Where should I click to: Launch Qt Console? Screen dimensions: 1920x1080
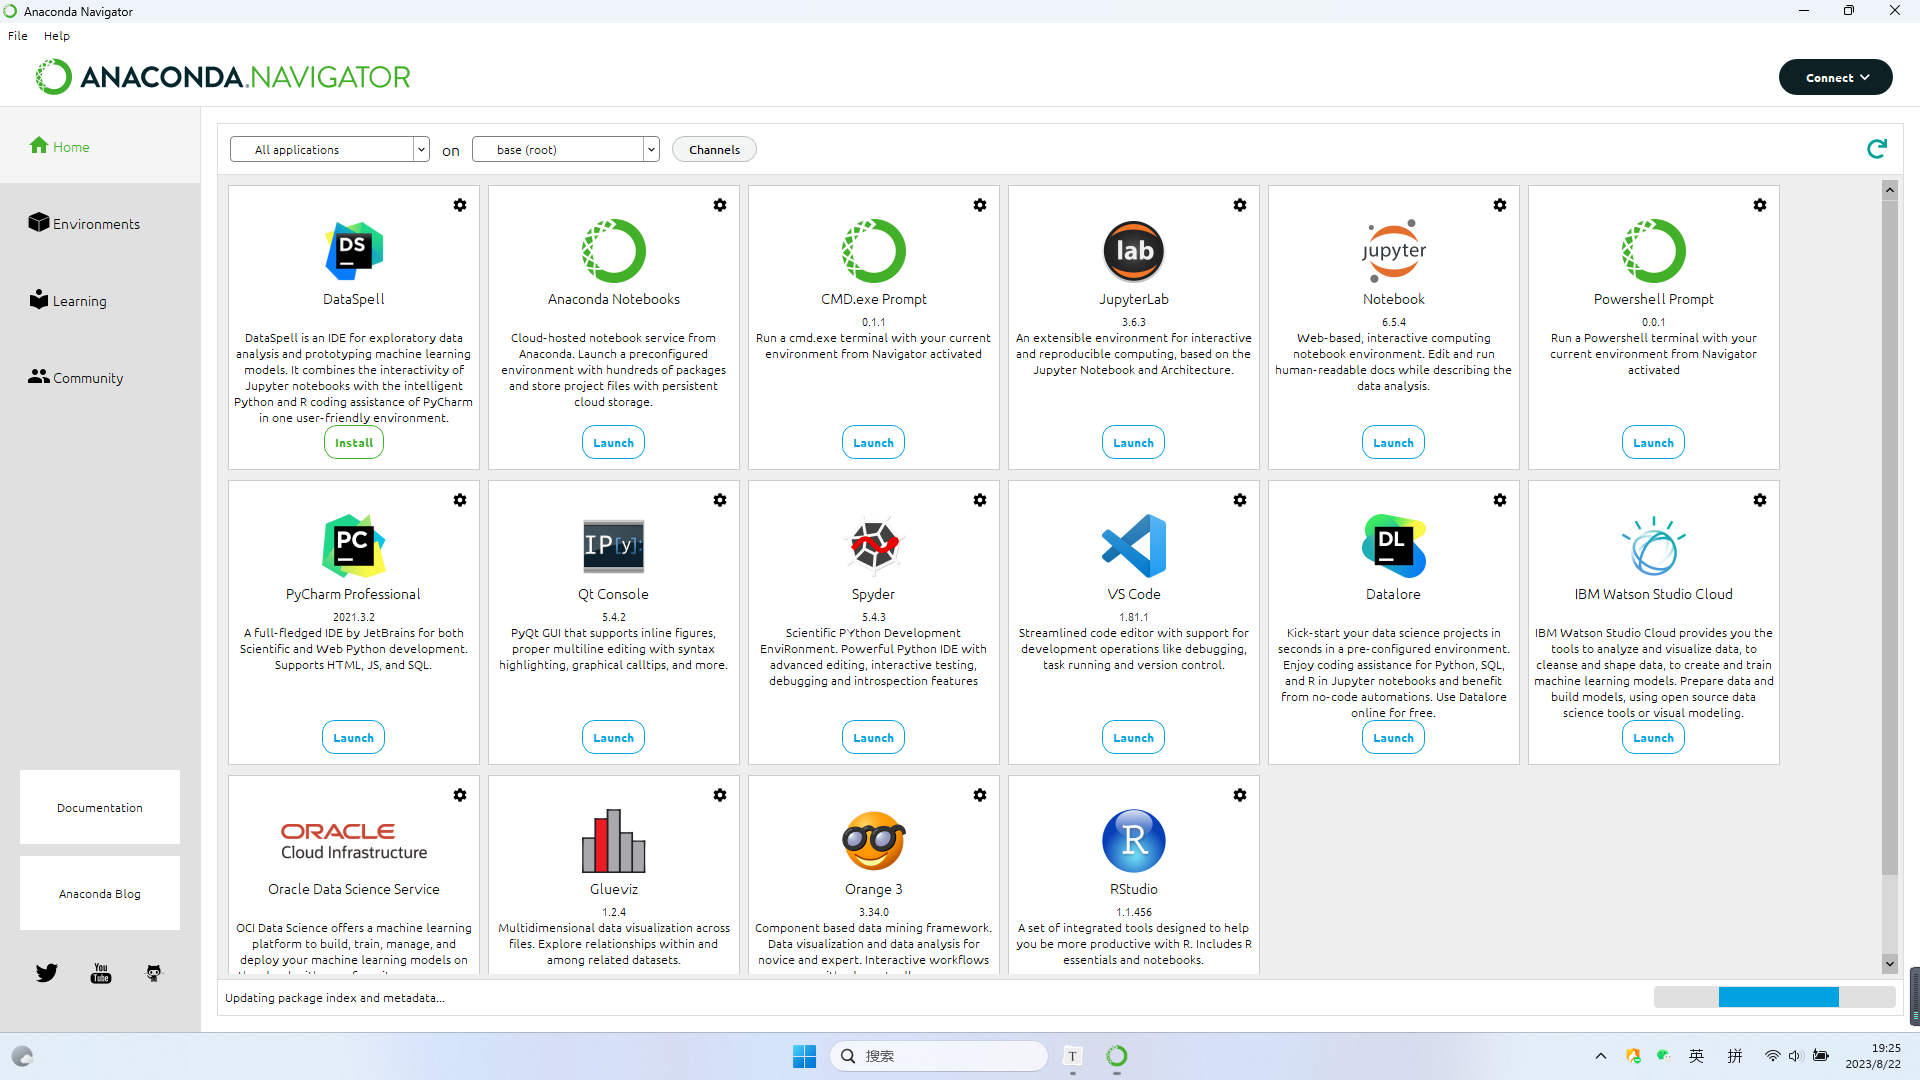[614, 738]
